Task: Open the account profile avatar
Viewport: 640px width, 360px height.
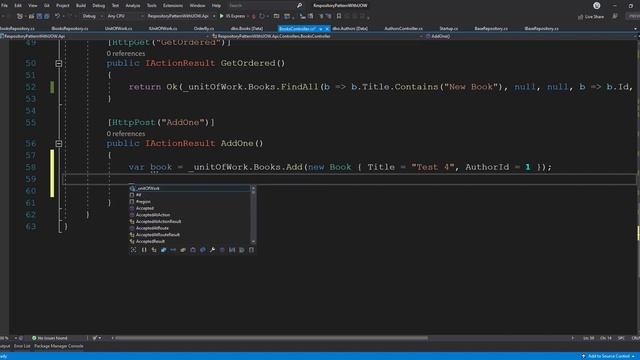Action: 597,6
